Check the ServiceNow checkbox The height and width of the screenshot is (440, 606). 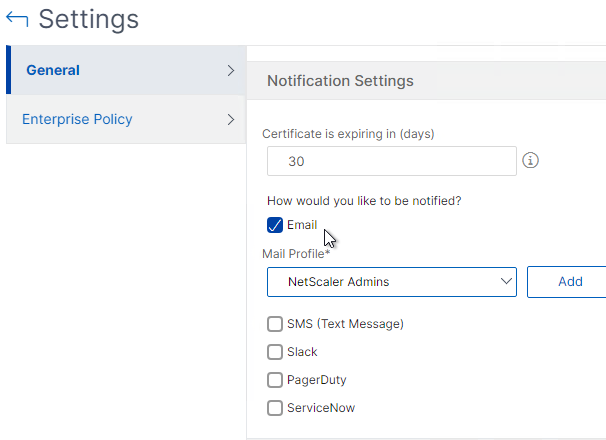[275, 408]
